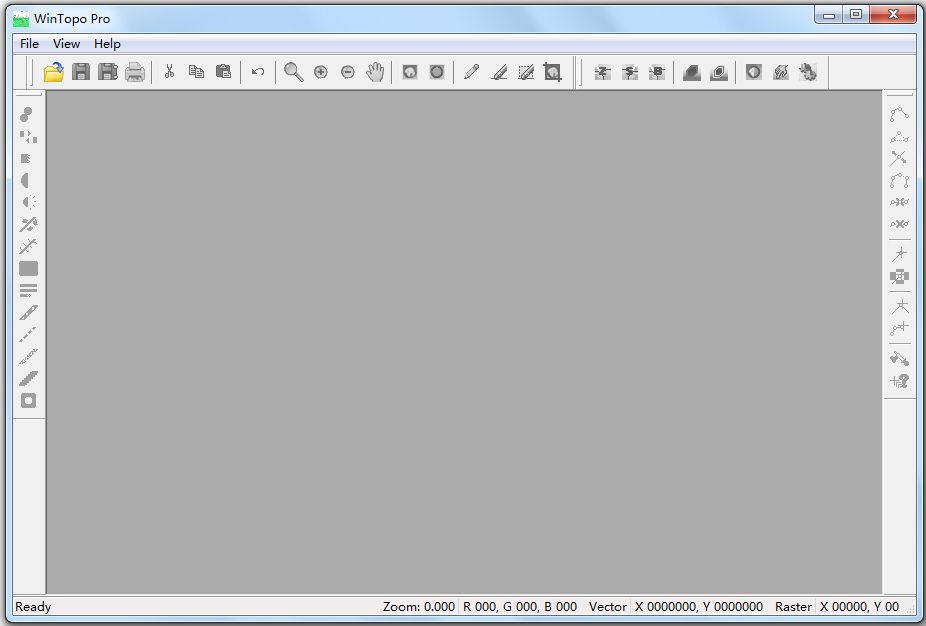Click the solid rounded rectangle icon

click(28, 269)
